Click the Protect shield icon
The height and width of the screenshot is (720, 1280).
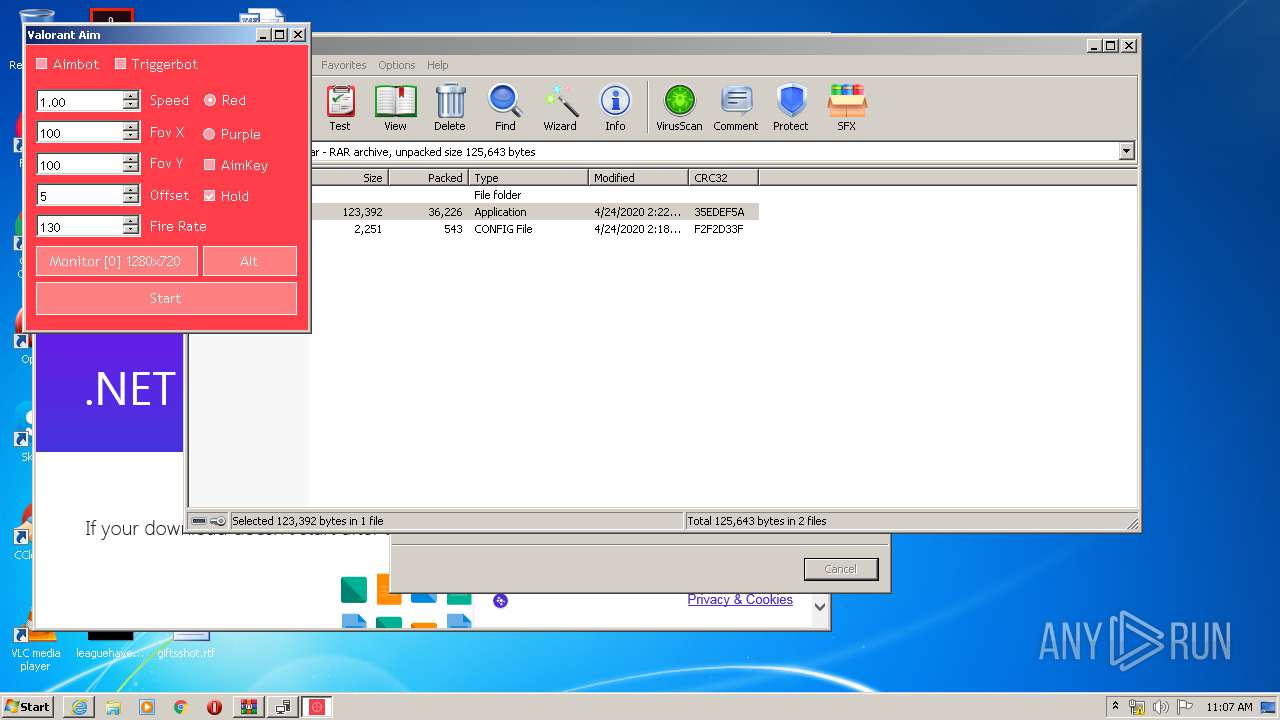point(791,108)
